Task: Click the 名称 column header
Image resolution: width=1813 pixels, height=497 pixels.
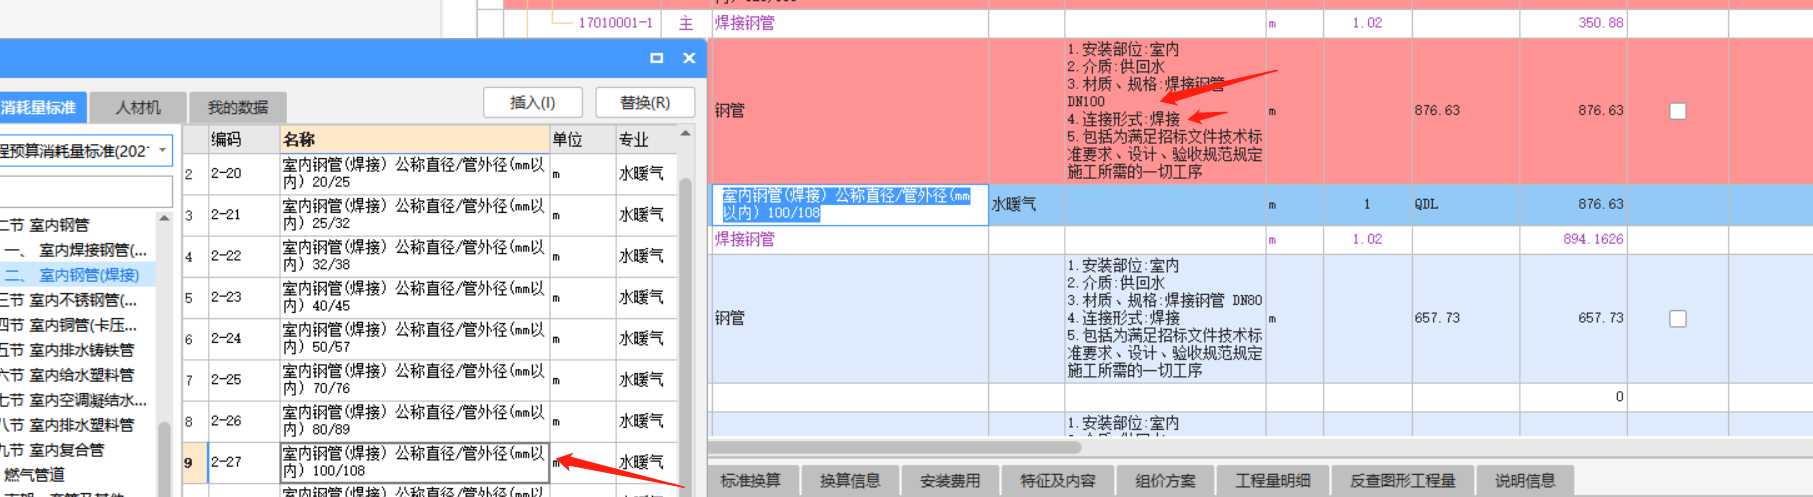Action: (x=414, y=139)
